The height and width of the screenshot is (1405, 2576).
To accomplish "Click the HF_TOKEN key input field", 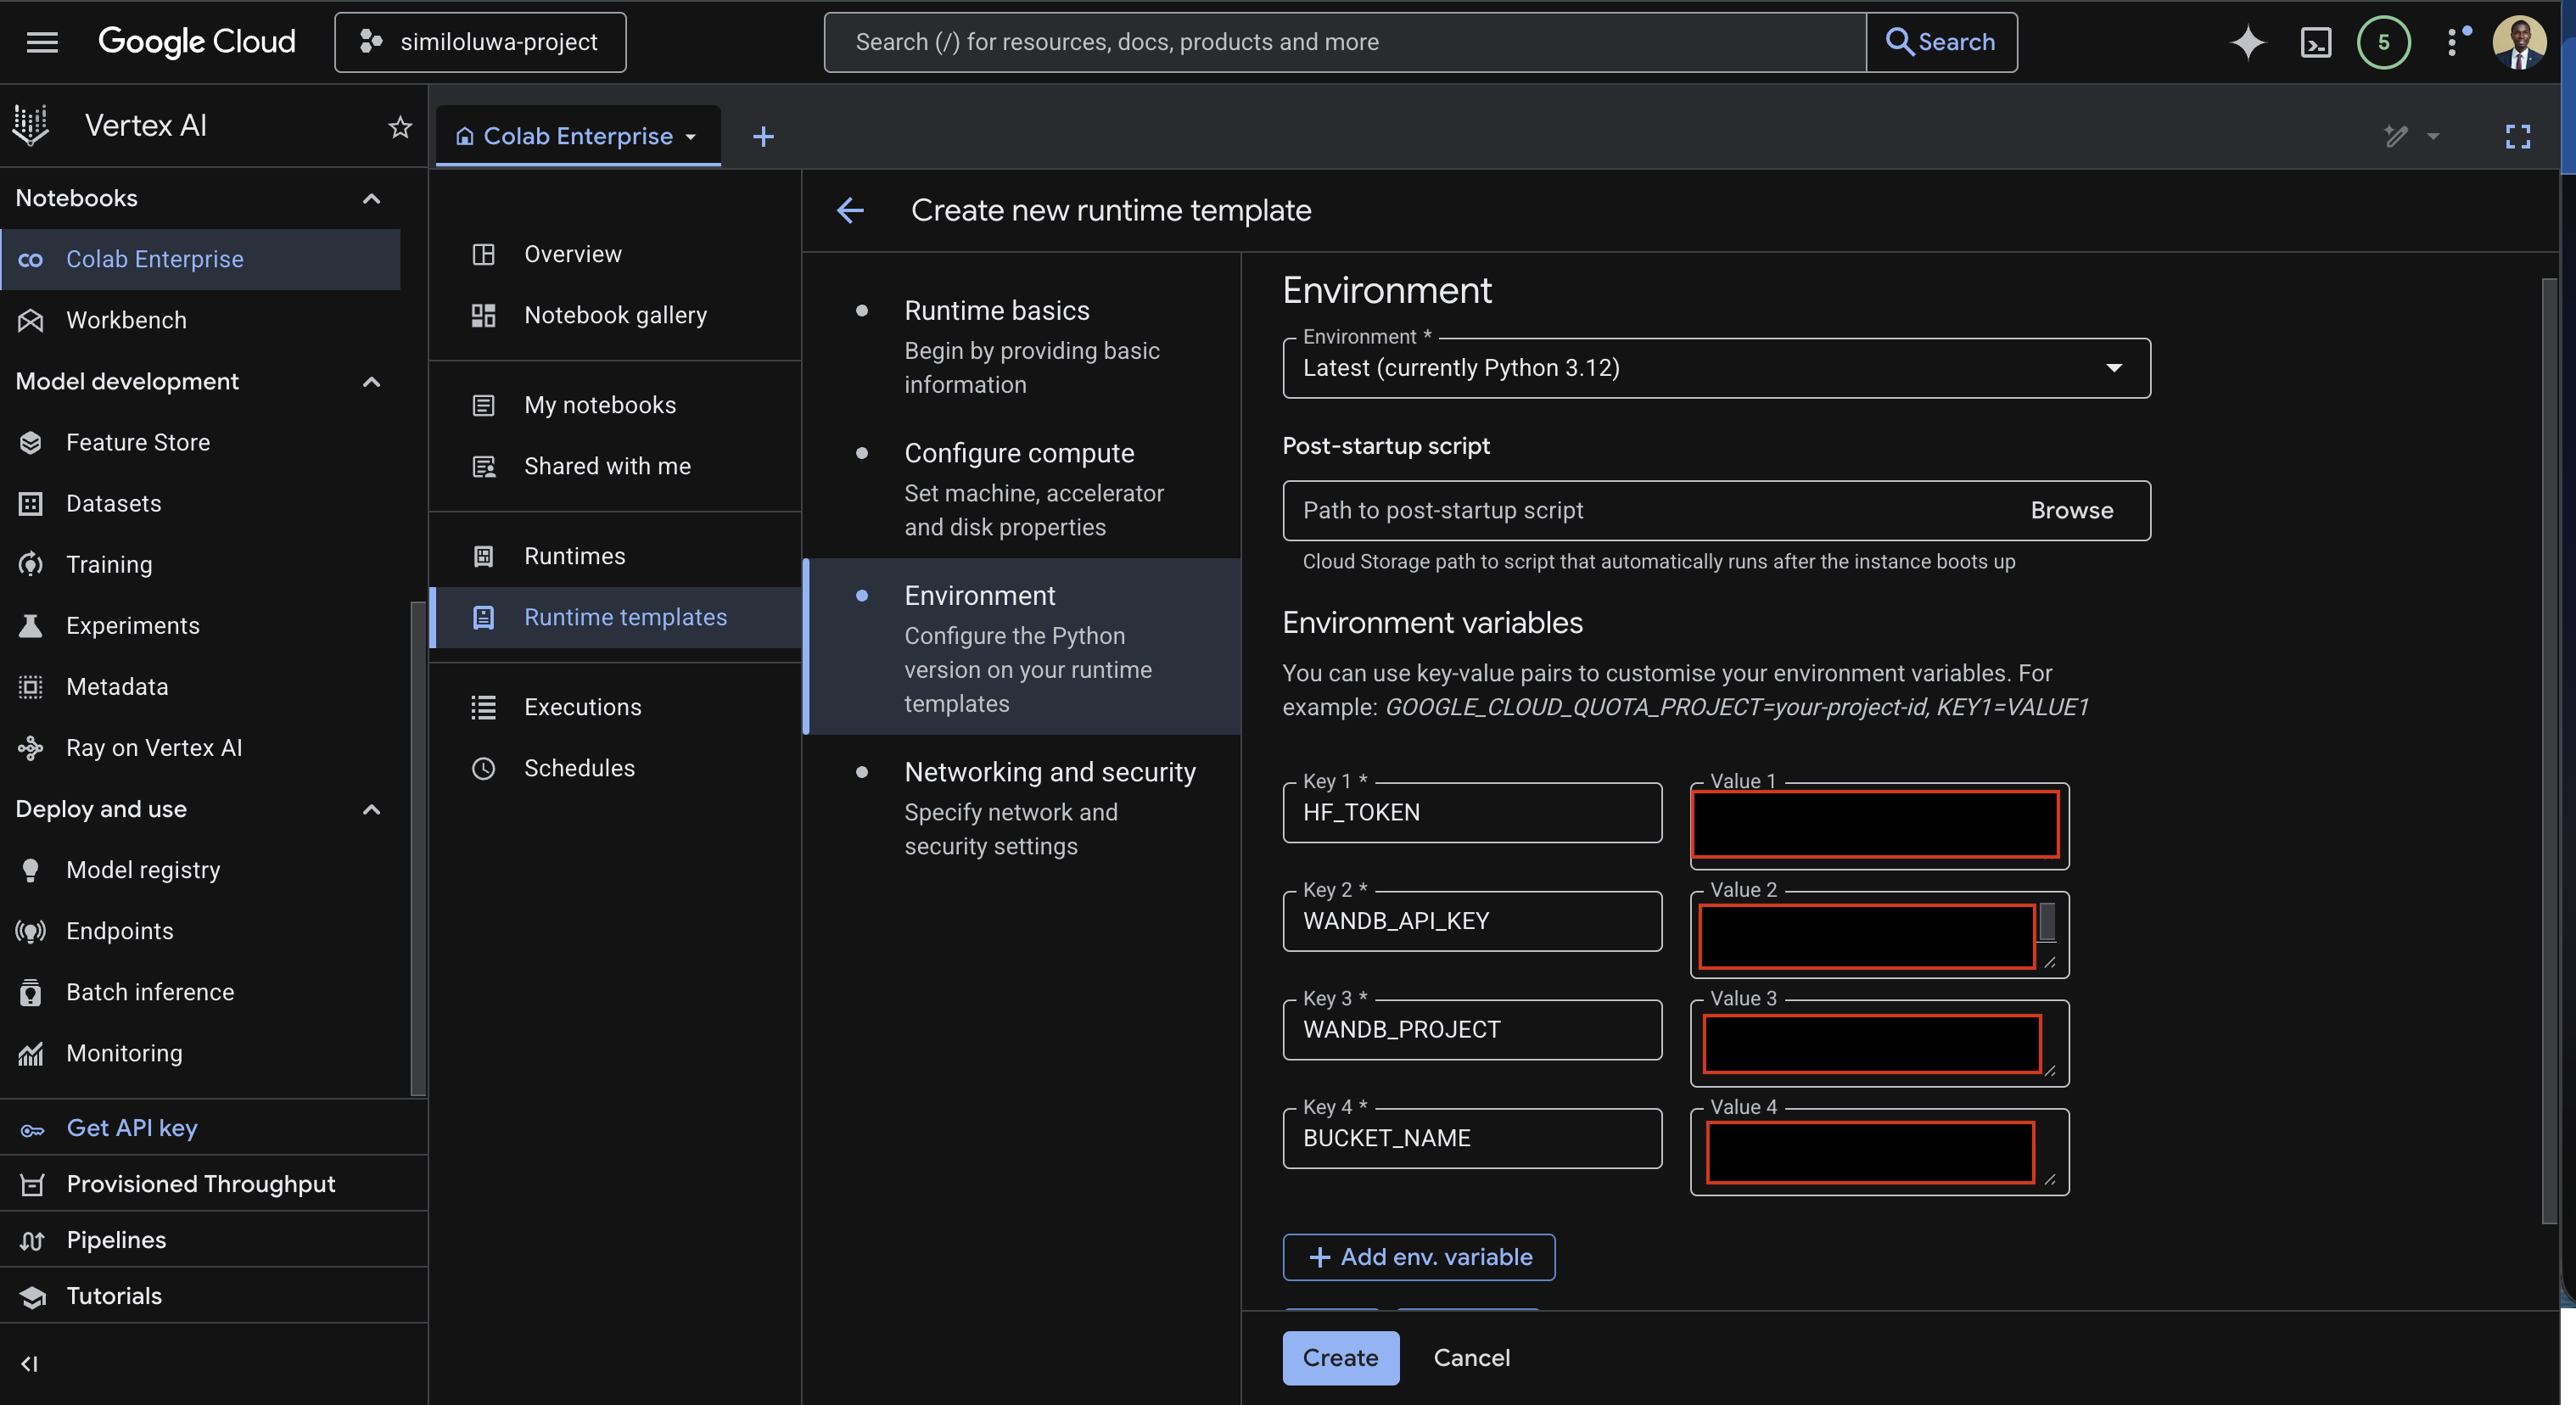I will click(x=1471, y=812).
